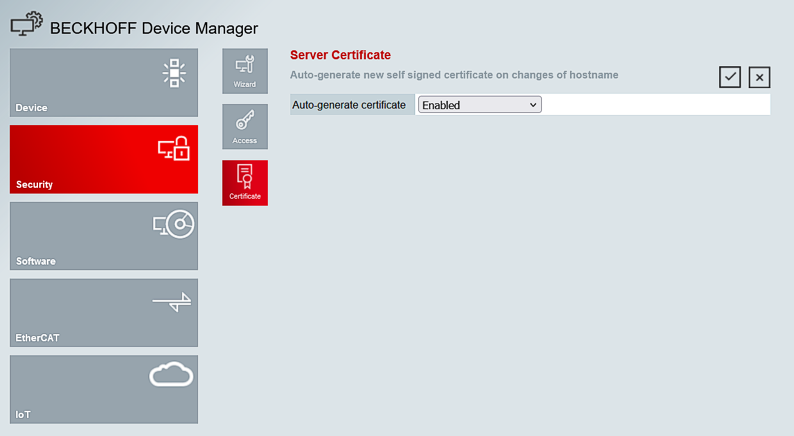Select the Certificate sub-page icon
Viewport: 794px width, 436px height.
click(x=245, y=183)
